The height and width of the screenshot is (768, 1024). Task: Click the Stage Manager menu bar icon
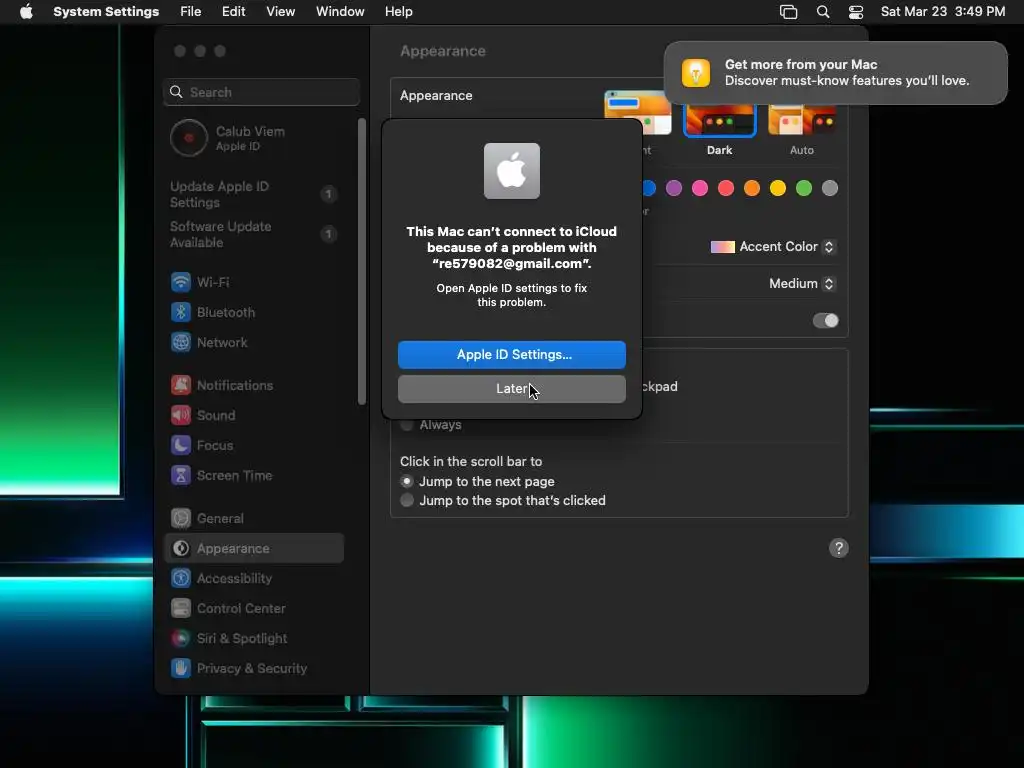(788, 12)
